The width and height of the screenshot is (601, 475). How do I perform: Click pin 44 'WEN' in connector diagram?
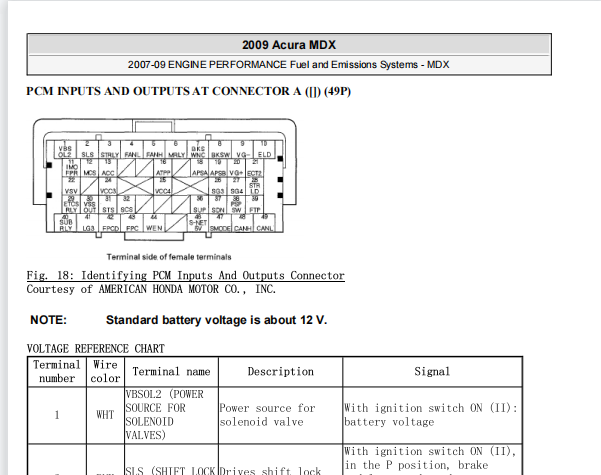154,223
